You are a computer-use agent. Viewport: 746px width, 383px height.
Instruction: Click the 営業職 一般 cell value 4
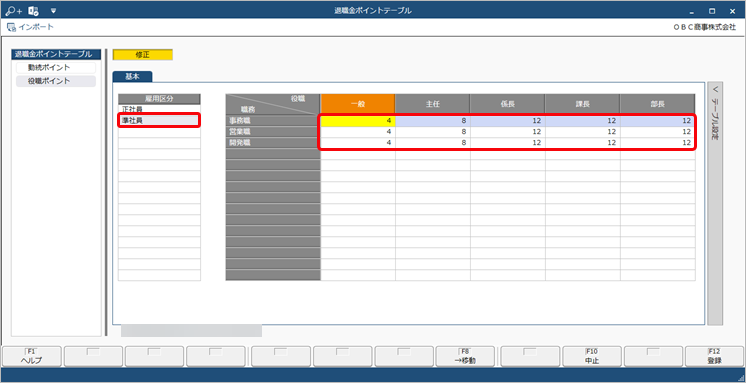(358, 131)
